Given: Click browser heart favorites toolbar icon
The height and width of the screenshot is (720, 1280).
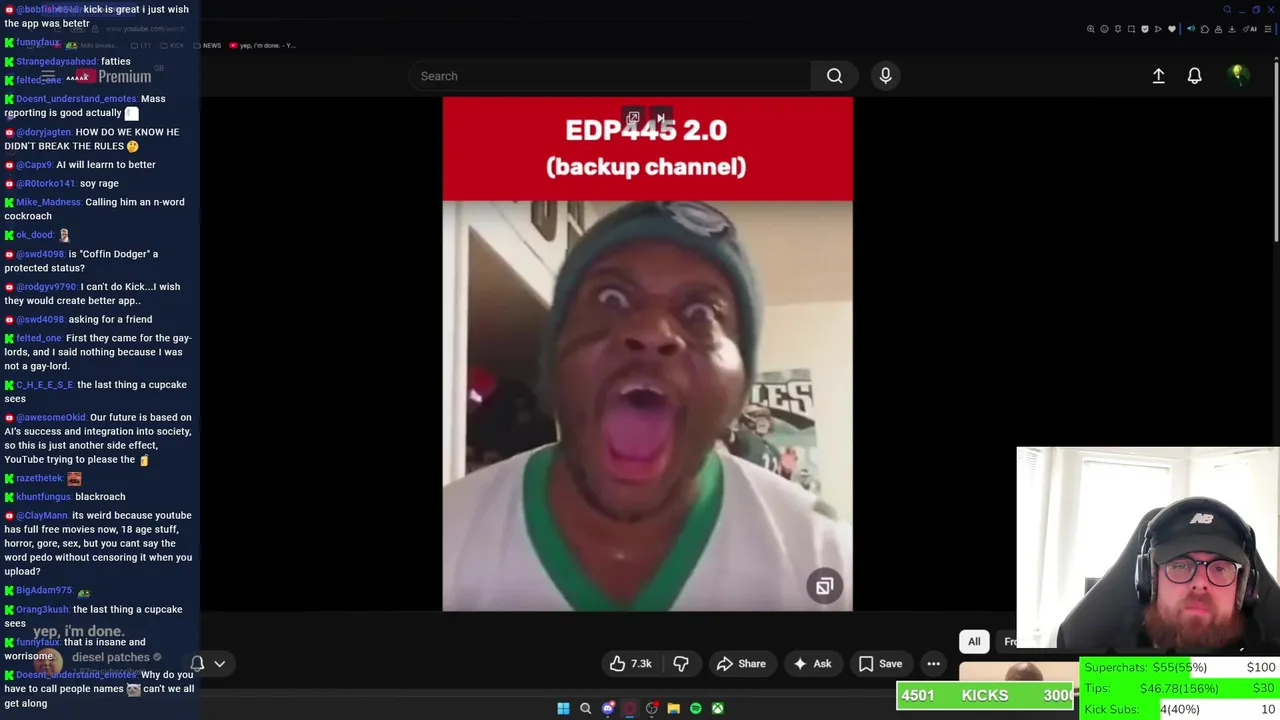Looking at the screenshot, I should pos(1172,29).
